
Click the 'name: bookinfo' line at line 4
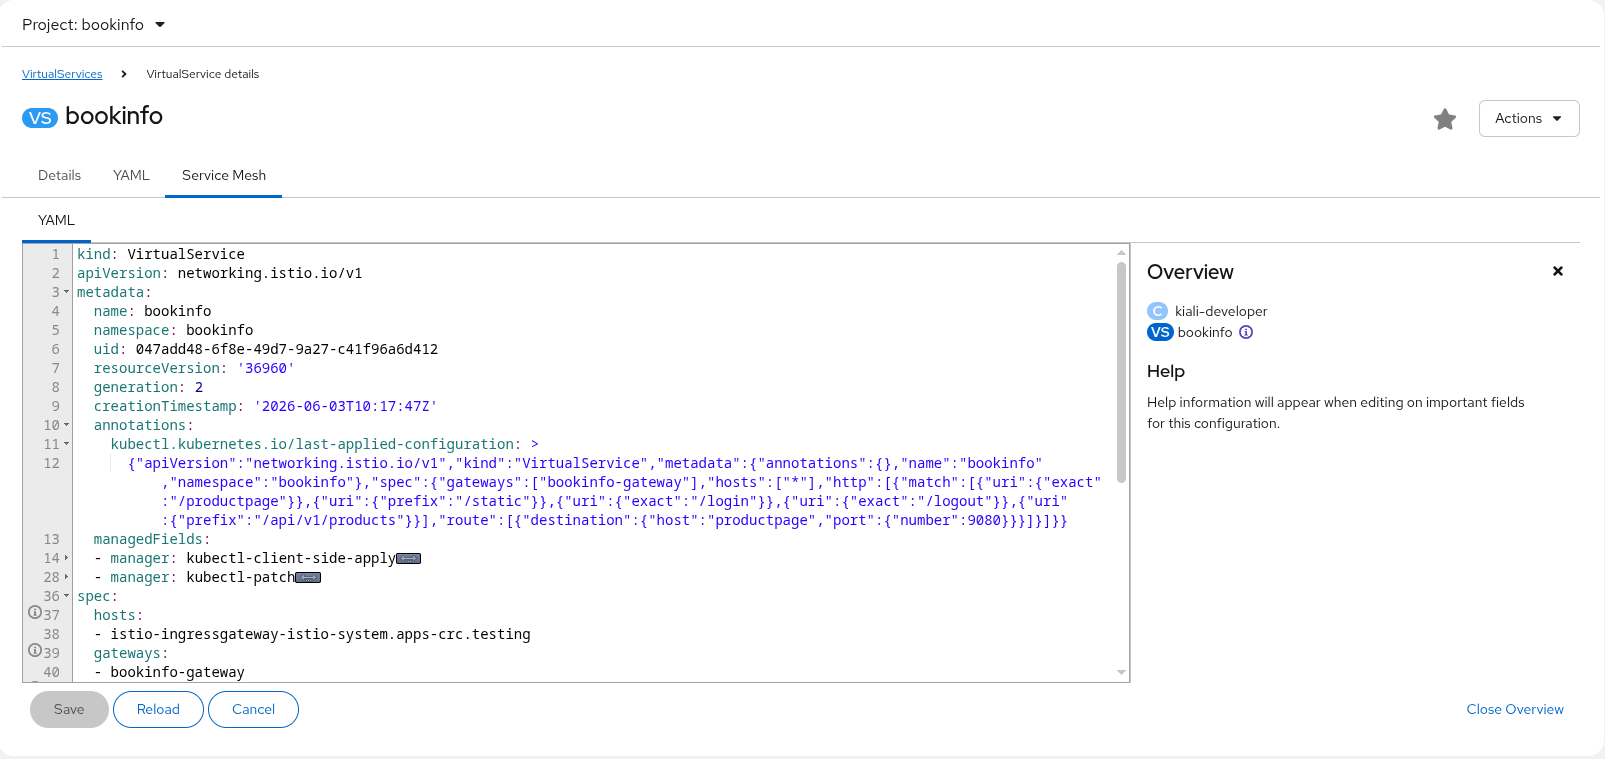[152, 311]
